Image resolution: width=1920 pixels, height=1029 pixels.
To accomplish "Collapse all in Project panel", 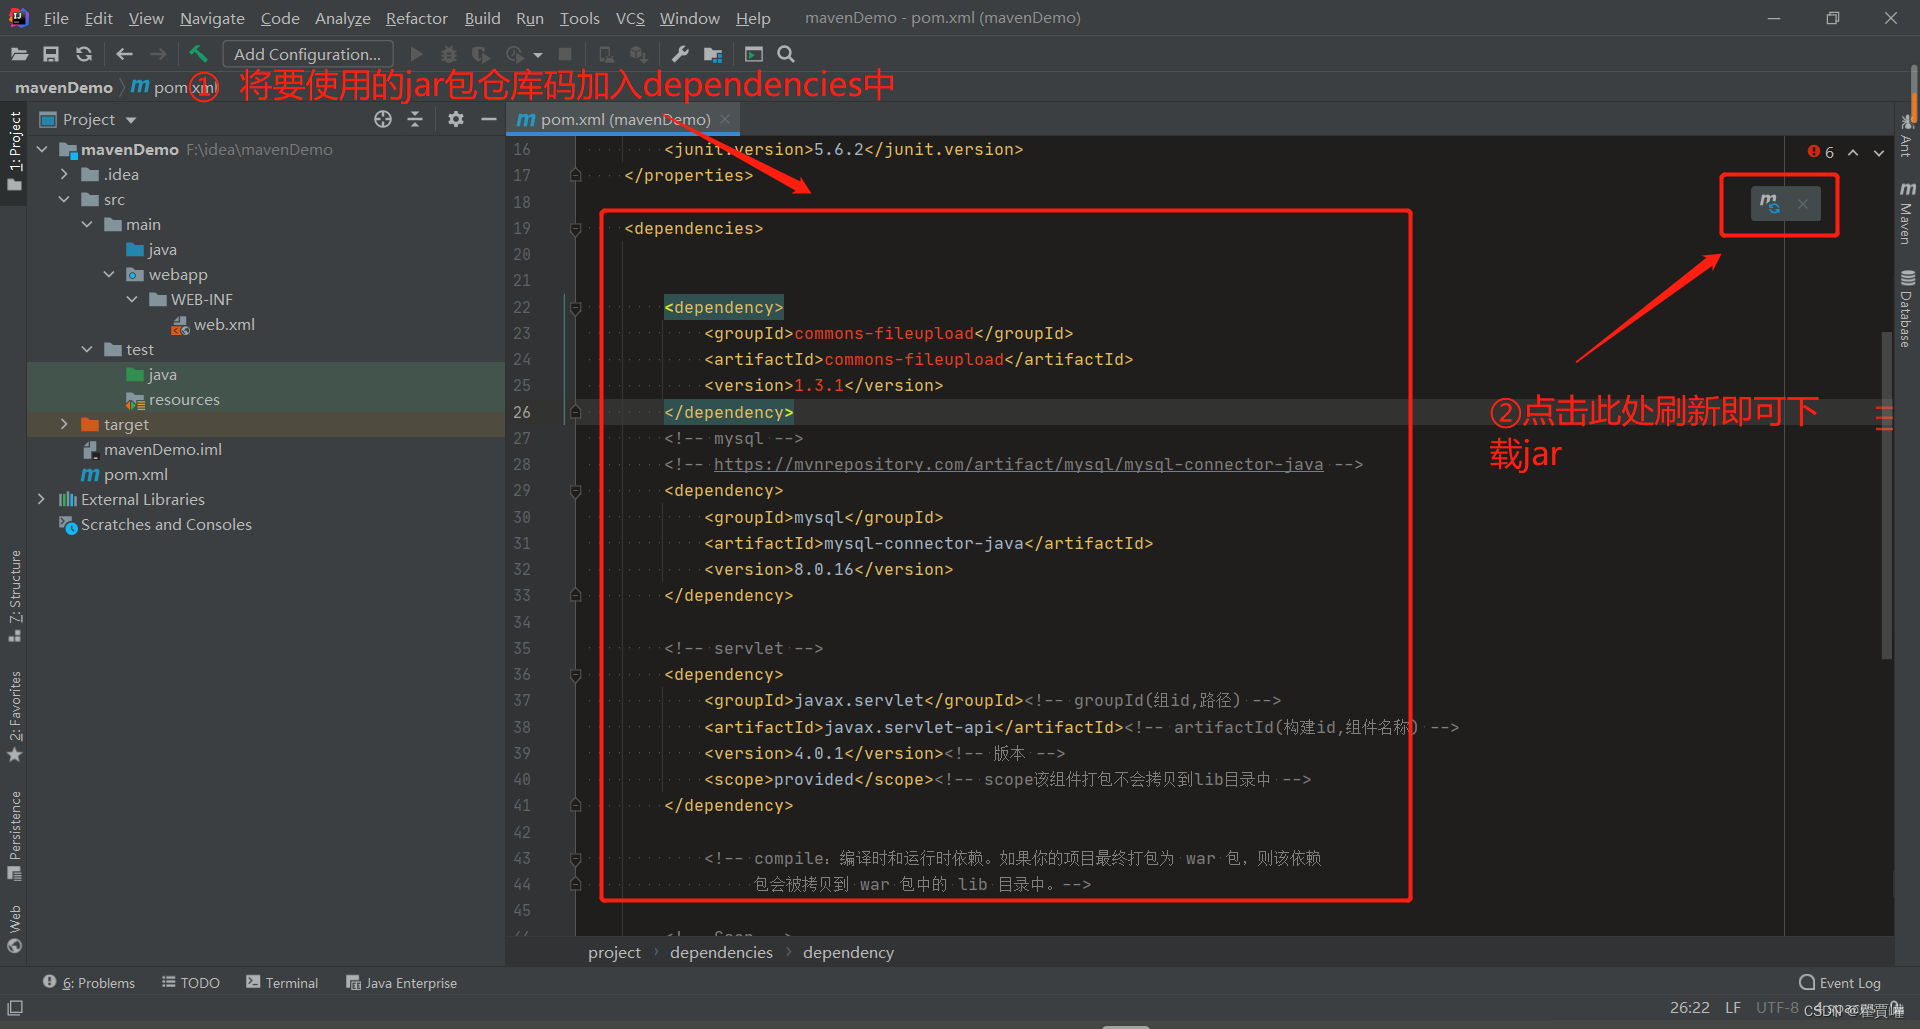I will (x=415, y=119).
